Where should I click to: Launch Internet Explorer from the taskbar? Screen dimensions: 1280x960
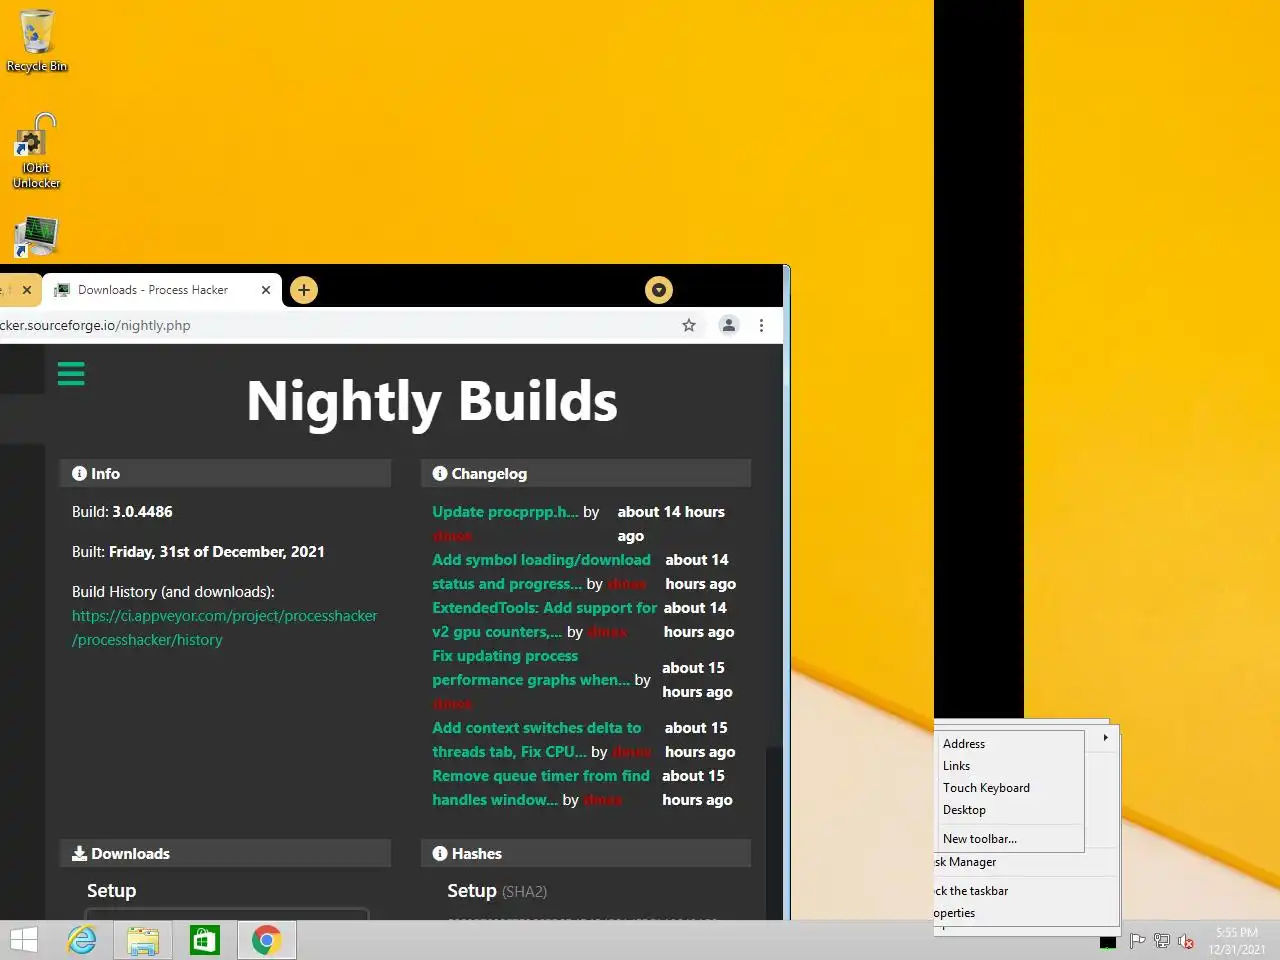[82, 940]
